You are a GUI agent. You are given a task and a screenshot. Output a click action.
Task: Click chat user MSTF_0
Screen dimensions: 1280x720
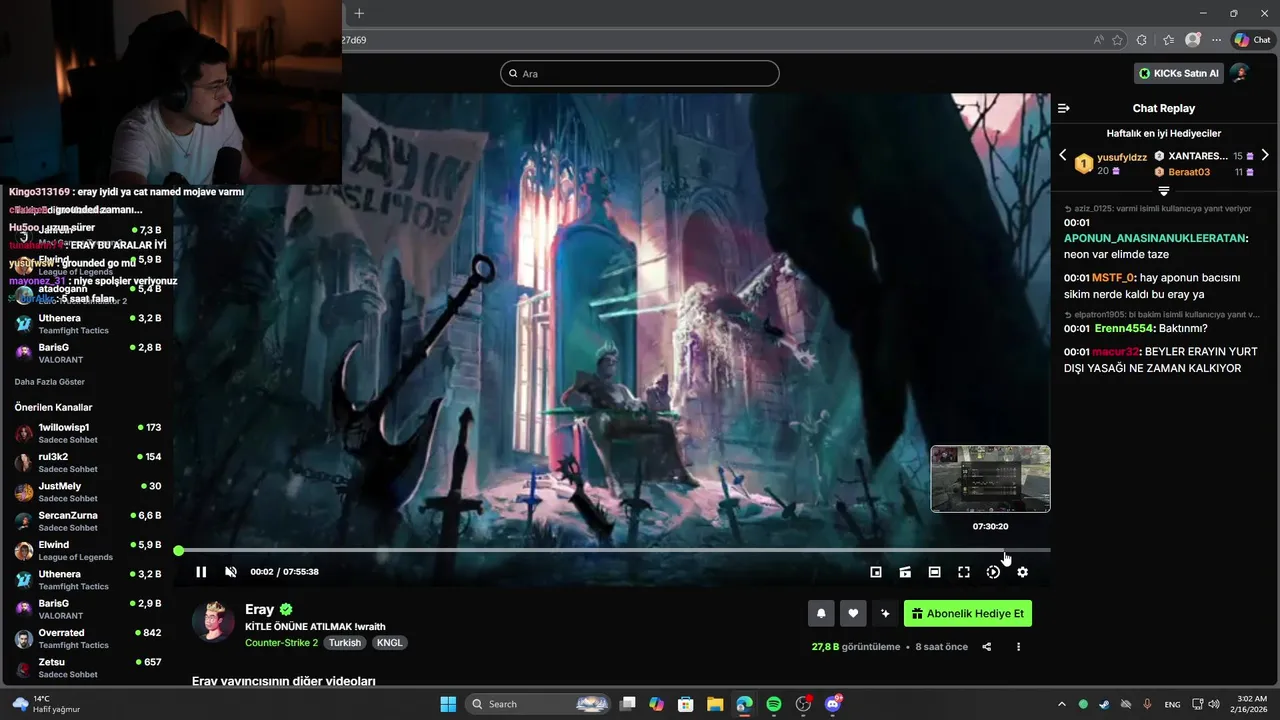(x=1112, y=277)
